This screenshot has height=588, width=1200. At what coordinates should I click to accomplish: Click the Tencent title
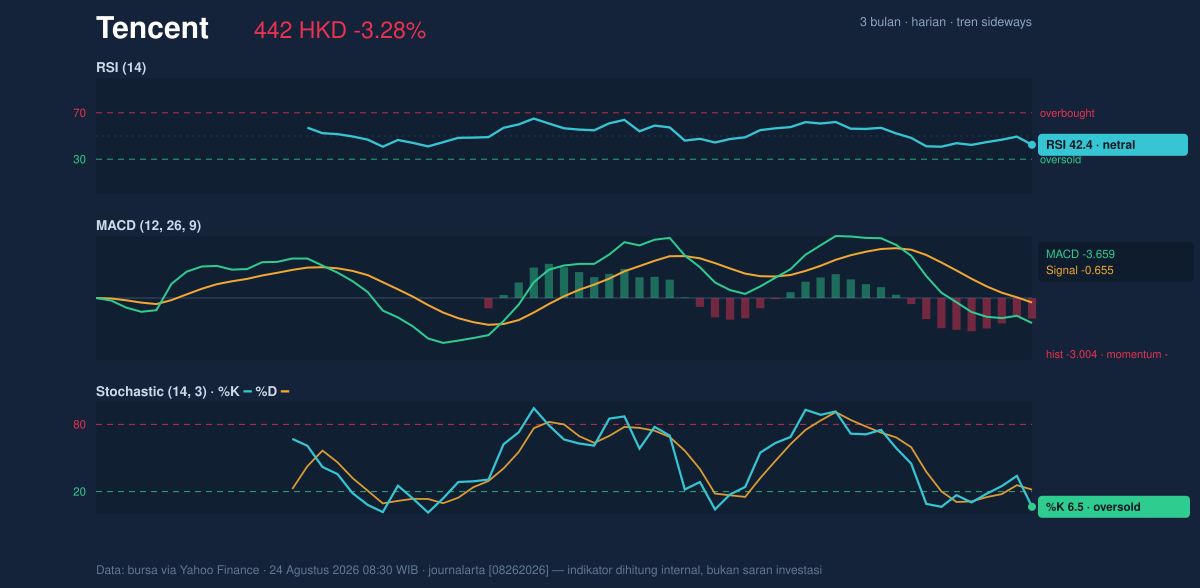click(x=152, y=29)
